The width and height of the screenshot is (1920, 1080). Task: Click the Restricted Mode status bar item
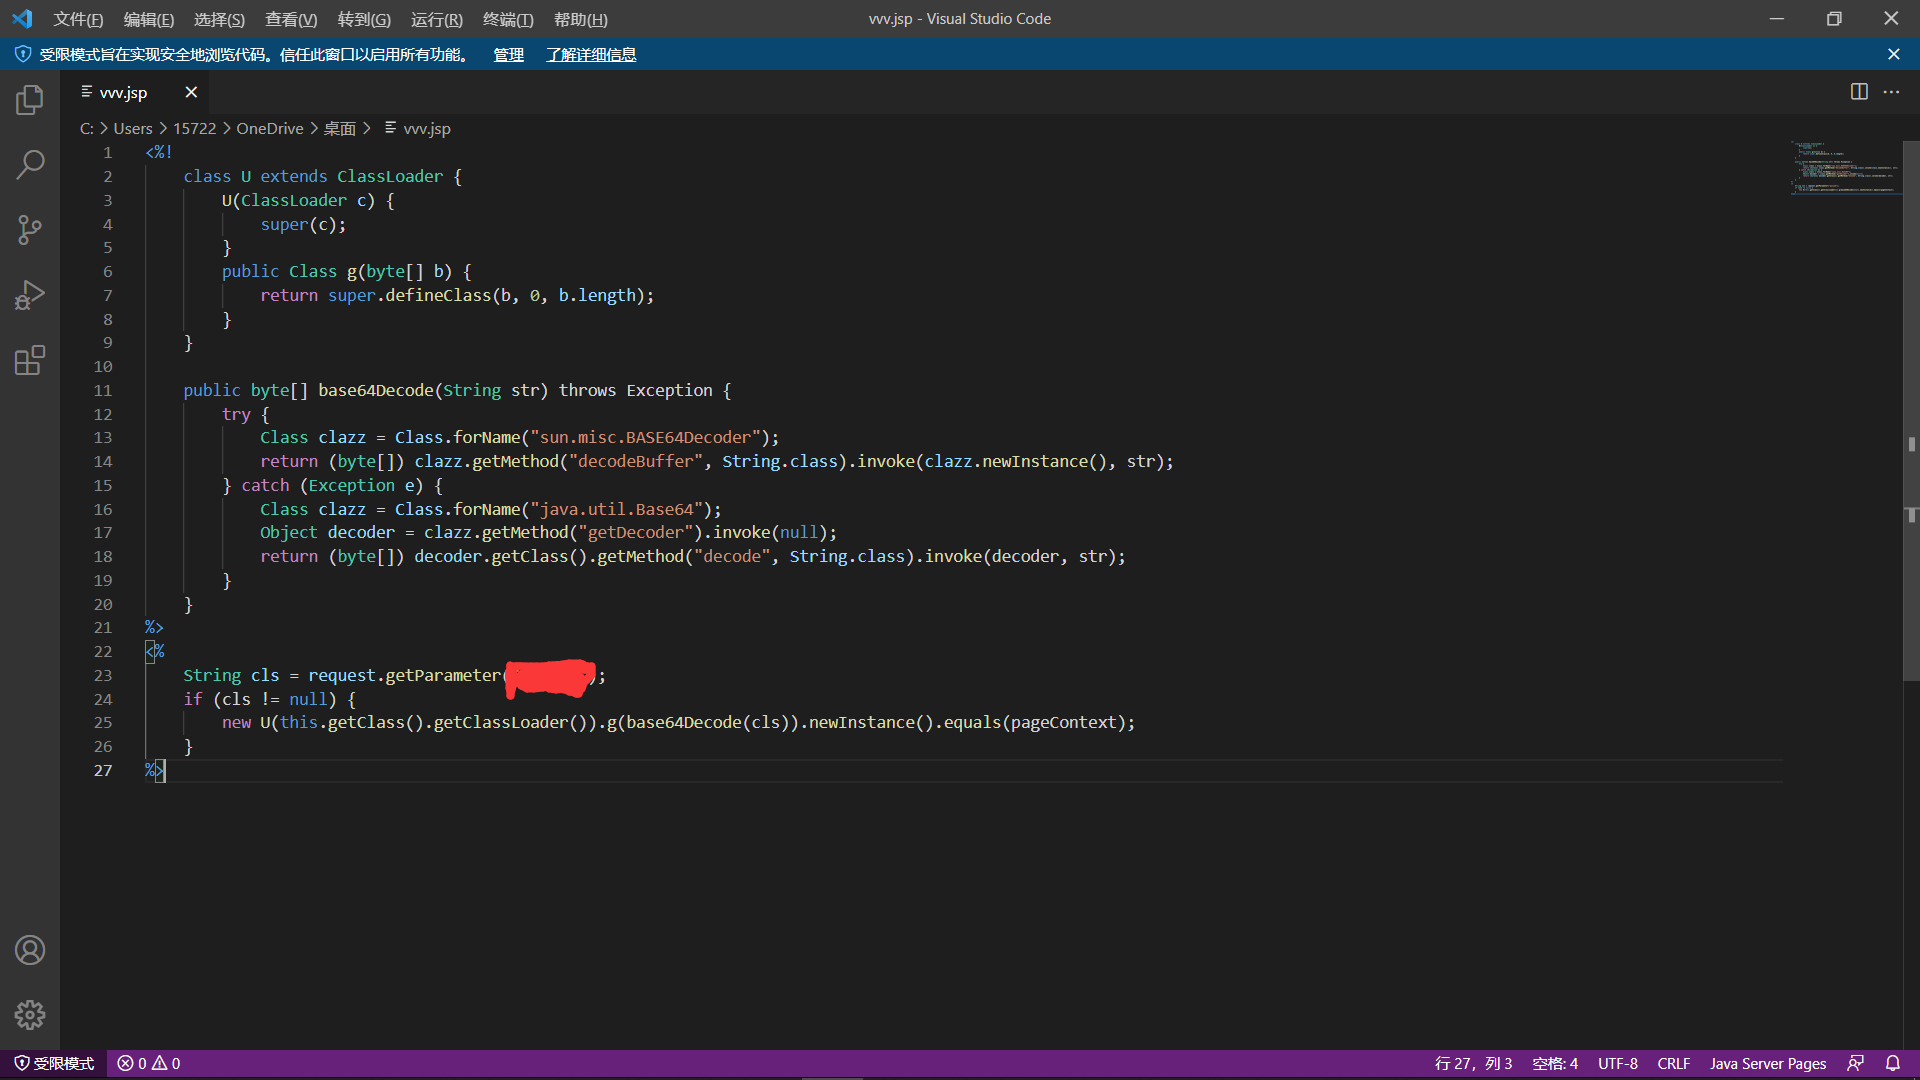(x=54, y=1063)
